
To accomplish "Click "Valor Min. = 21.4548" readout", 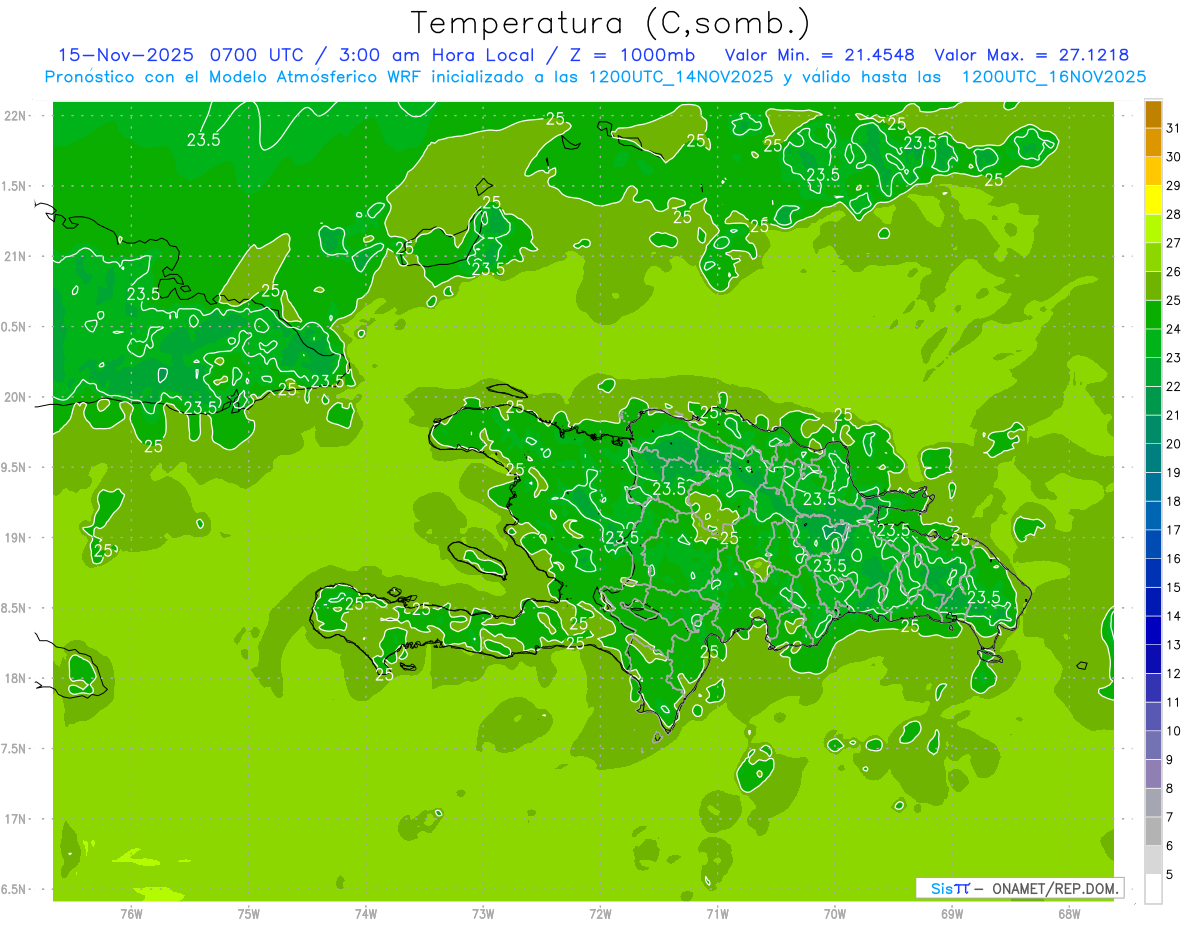I will pyautogui.click(x=820, y=55).
